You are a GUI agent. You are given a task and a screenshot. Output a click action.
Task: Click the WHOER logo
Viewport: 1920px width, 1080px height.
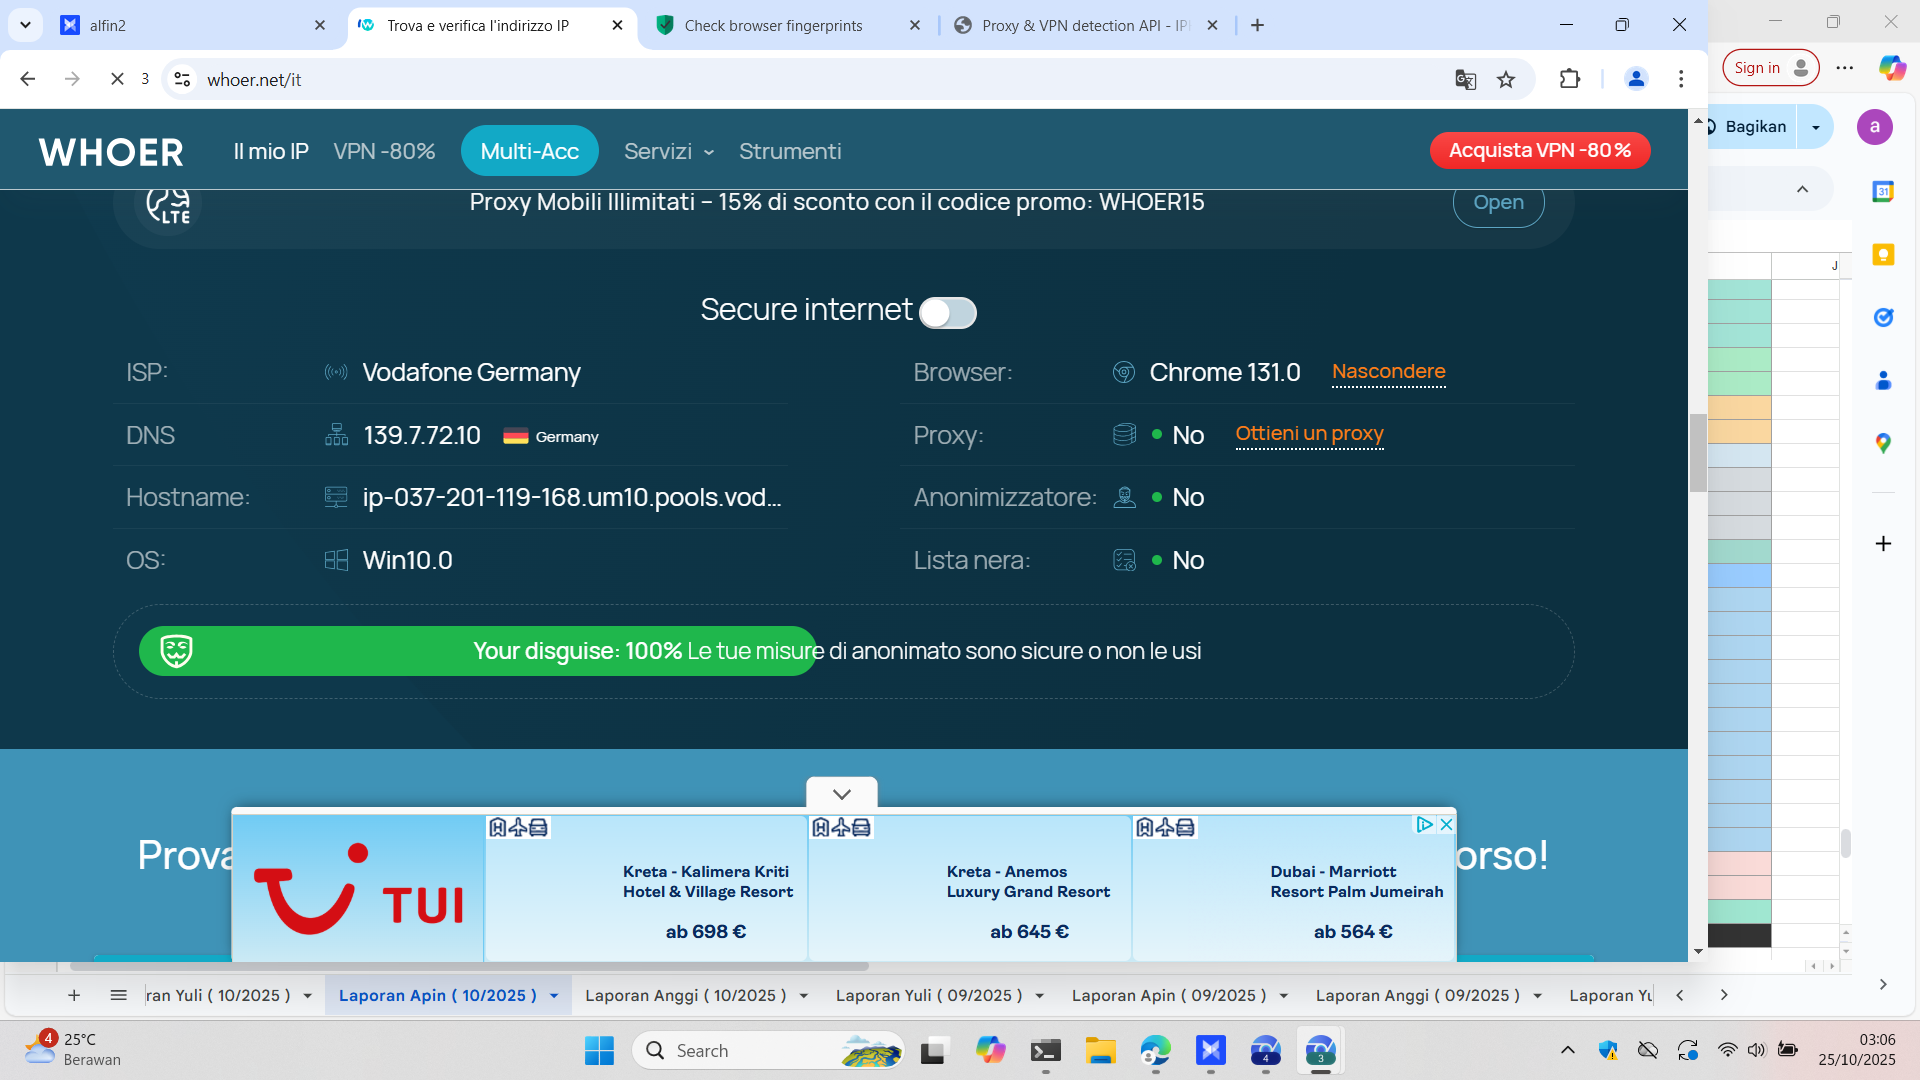click(111, 152)
